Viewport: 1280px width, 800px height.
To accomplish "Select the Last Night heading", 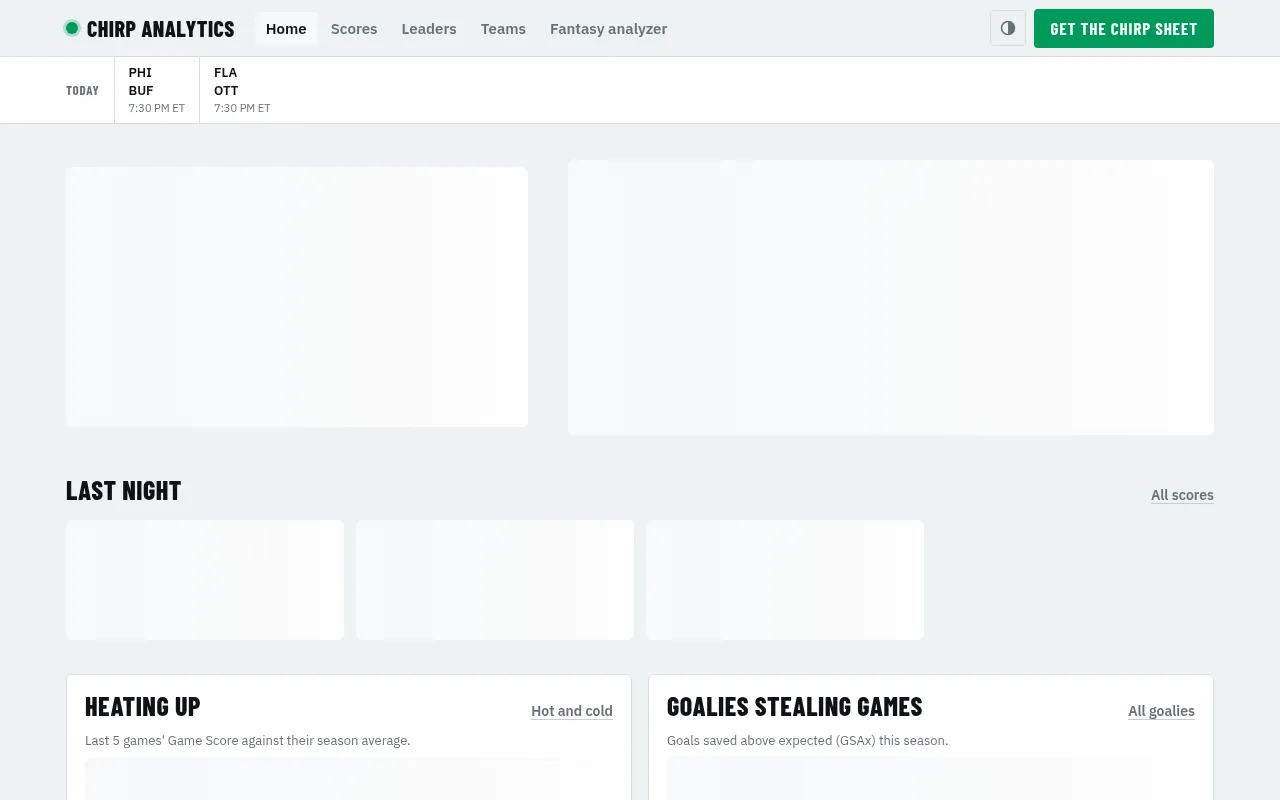I will coord(124,490).
